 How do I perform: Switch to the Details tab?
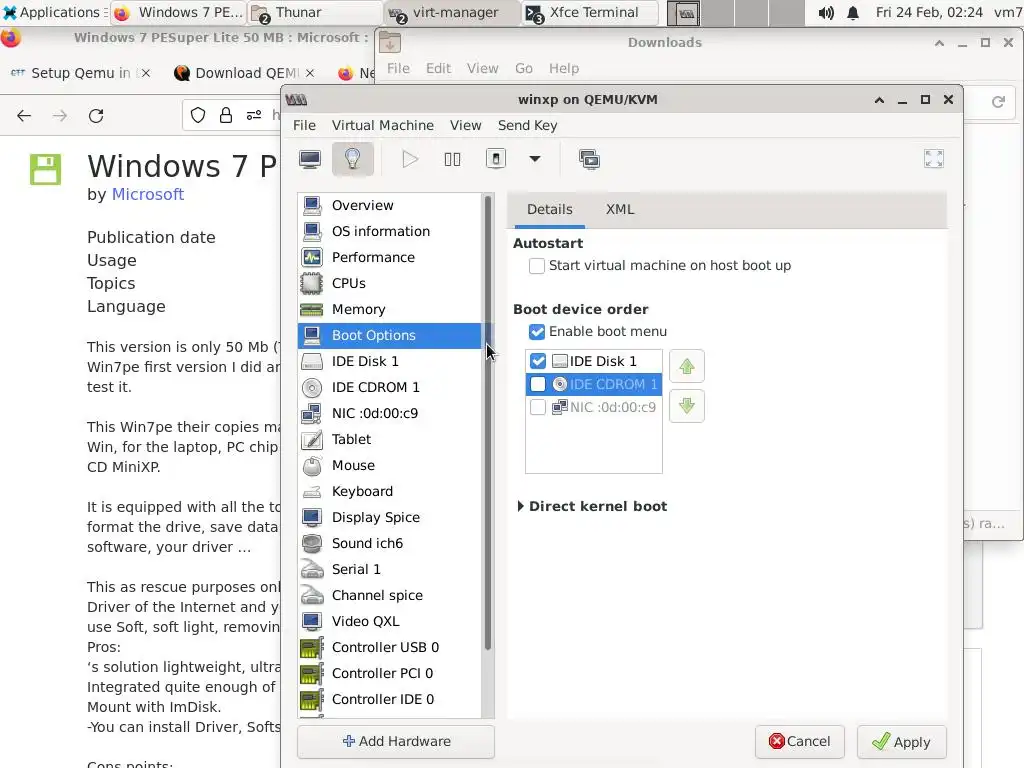[550, 210]
